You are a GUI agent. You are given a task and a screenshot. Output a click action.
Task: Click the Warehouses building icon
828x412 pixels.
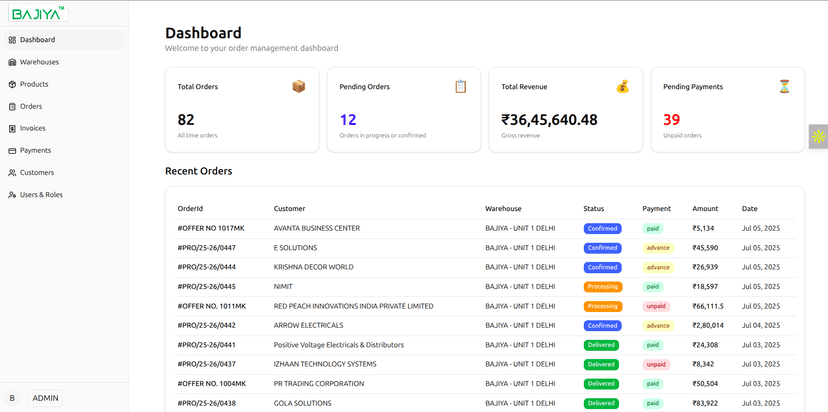coord(13,62)
